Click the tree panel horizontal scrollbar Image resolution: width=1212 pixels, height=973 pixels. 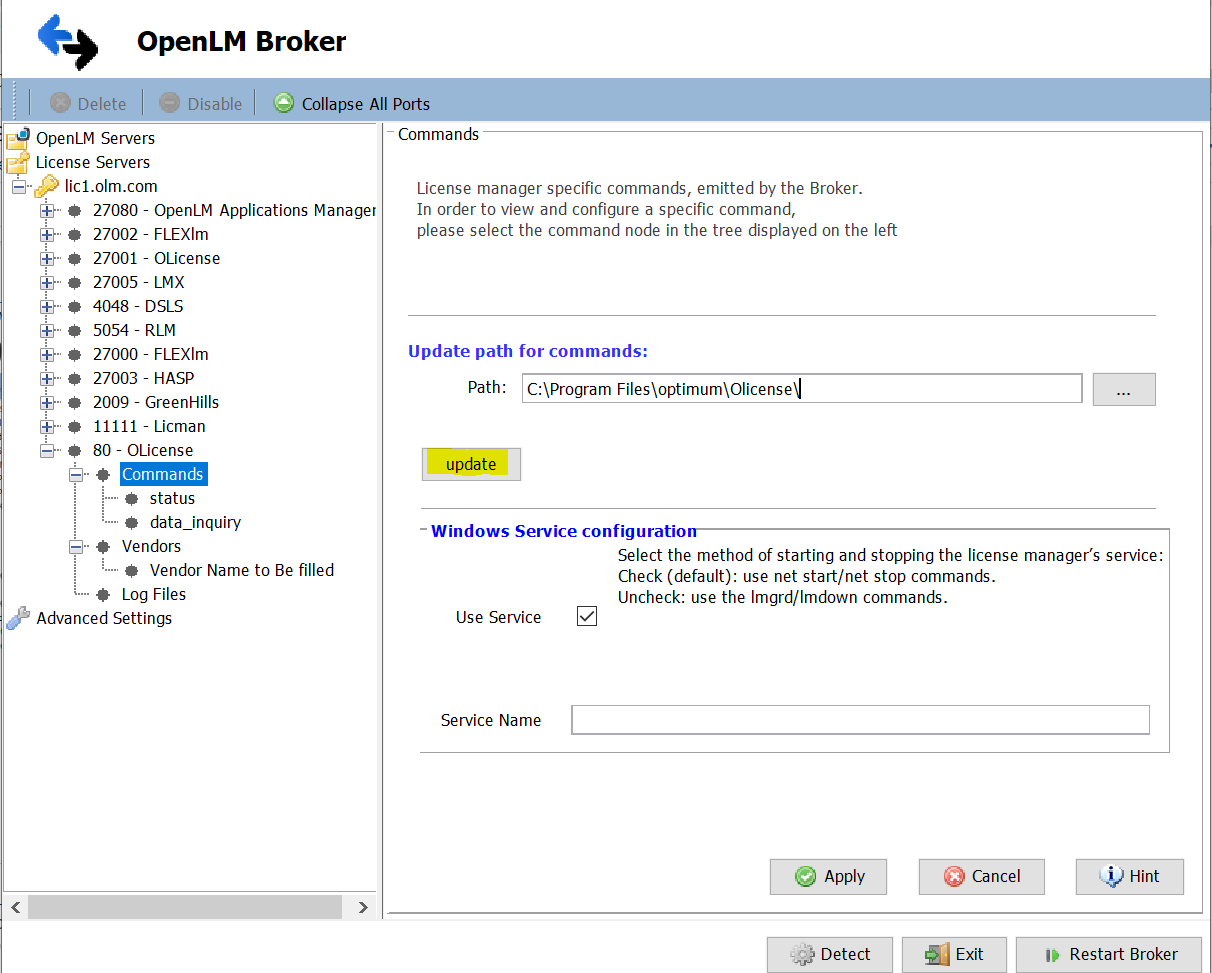point(185,907)
